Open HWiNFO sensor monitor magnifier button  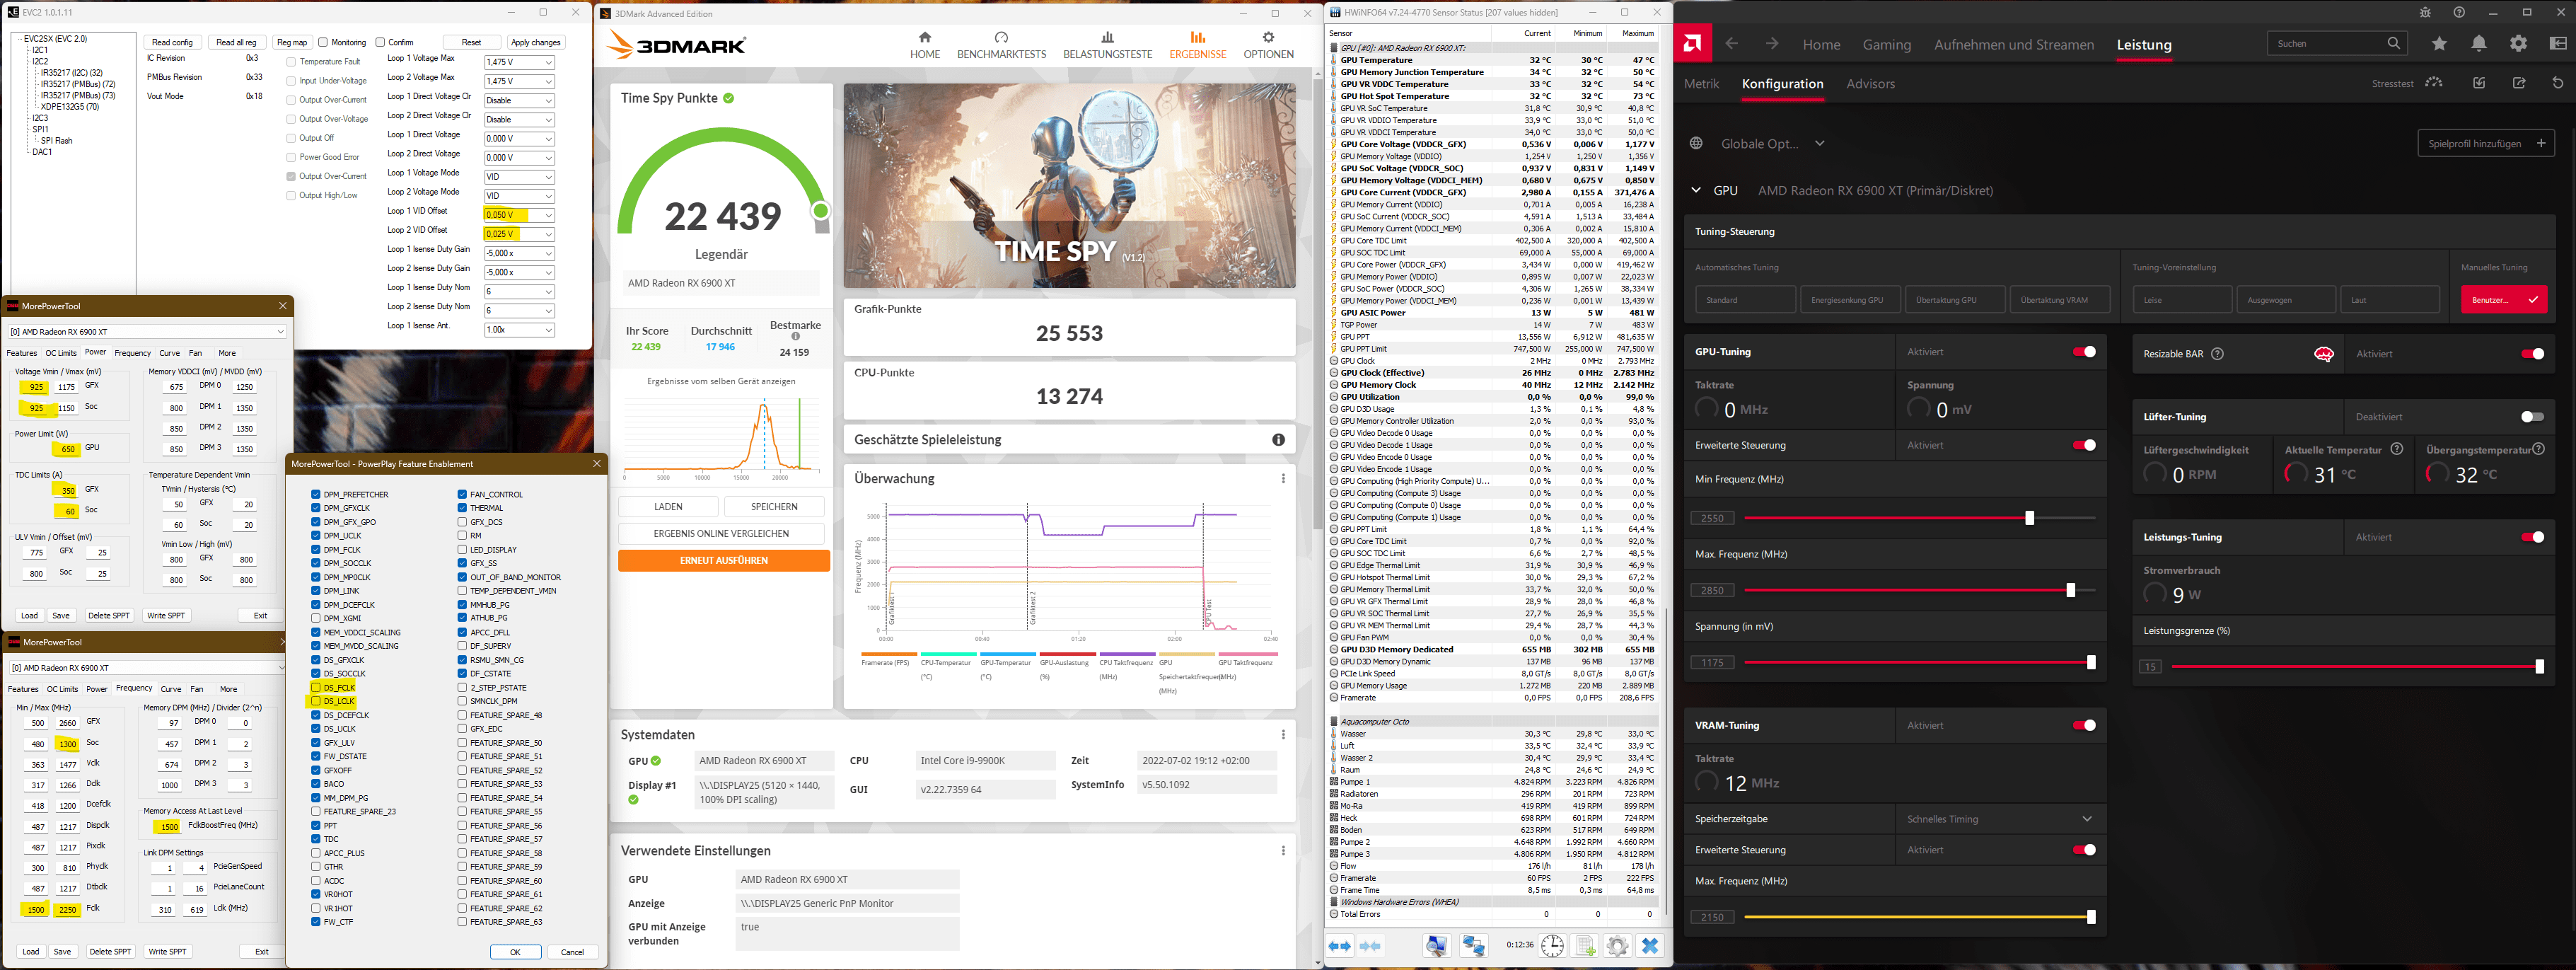pos(1437,946)
